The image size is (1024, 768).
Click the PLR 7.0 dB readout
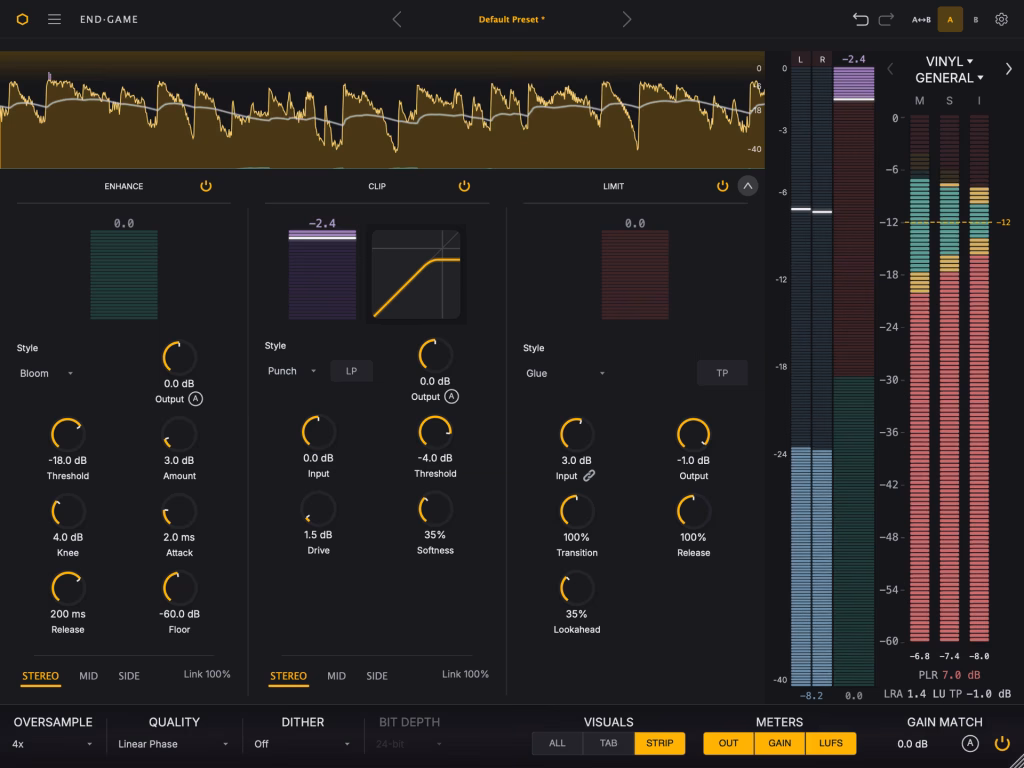point(949,675)
